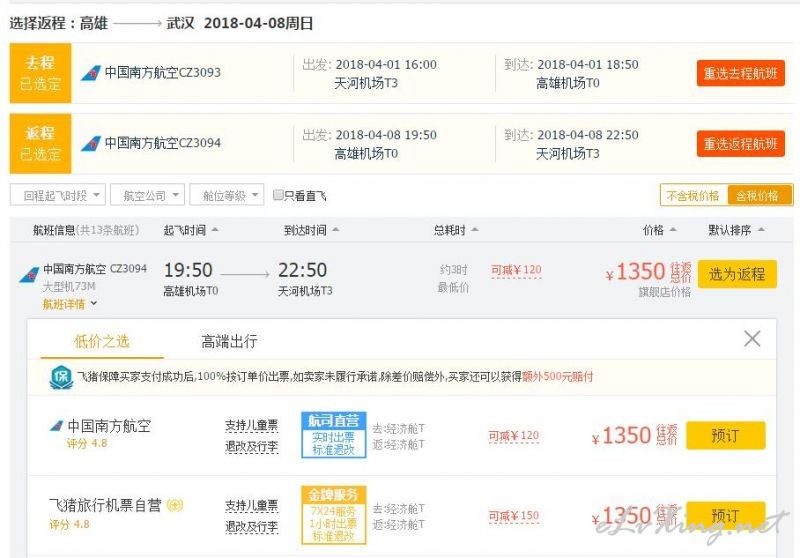This screenshot has width=800, height=558.
Task: Click China Southern logo in outbound flight row
Action: pyautogui.click(x=91, y=73)
